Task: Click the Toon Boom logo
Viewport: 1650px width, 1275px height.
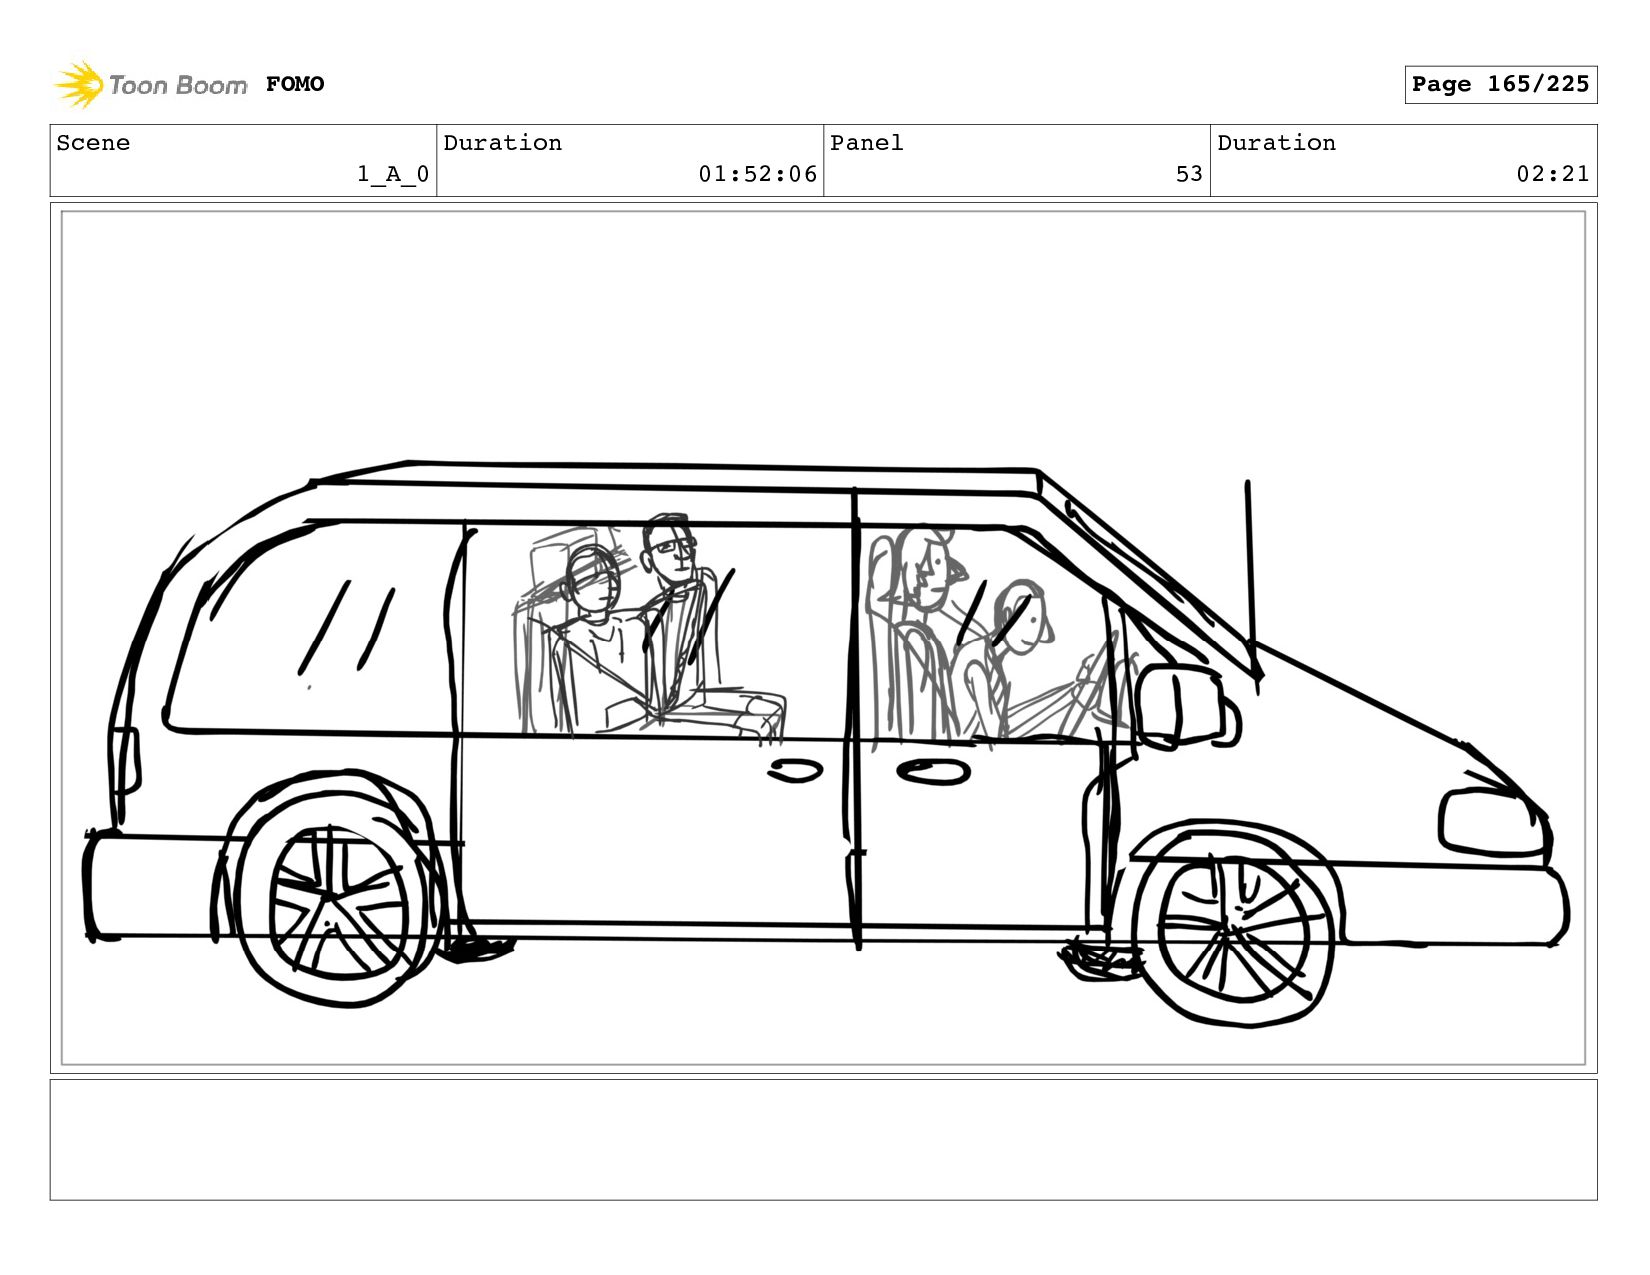Action: (150, 84)
